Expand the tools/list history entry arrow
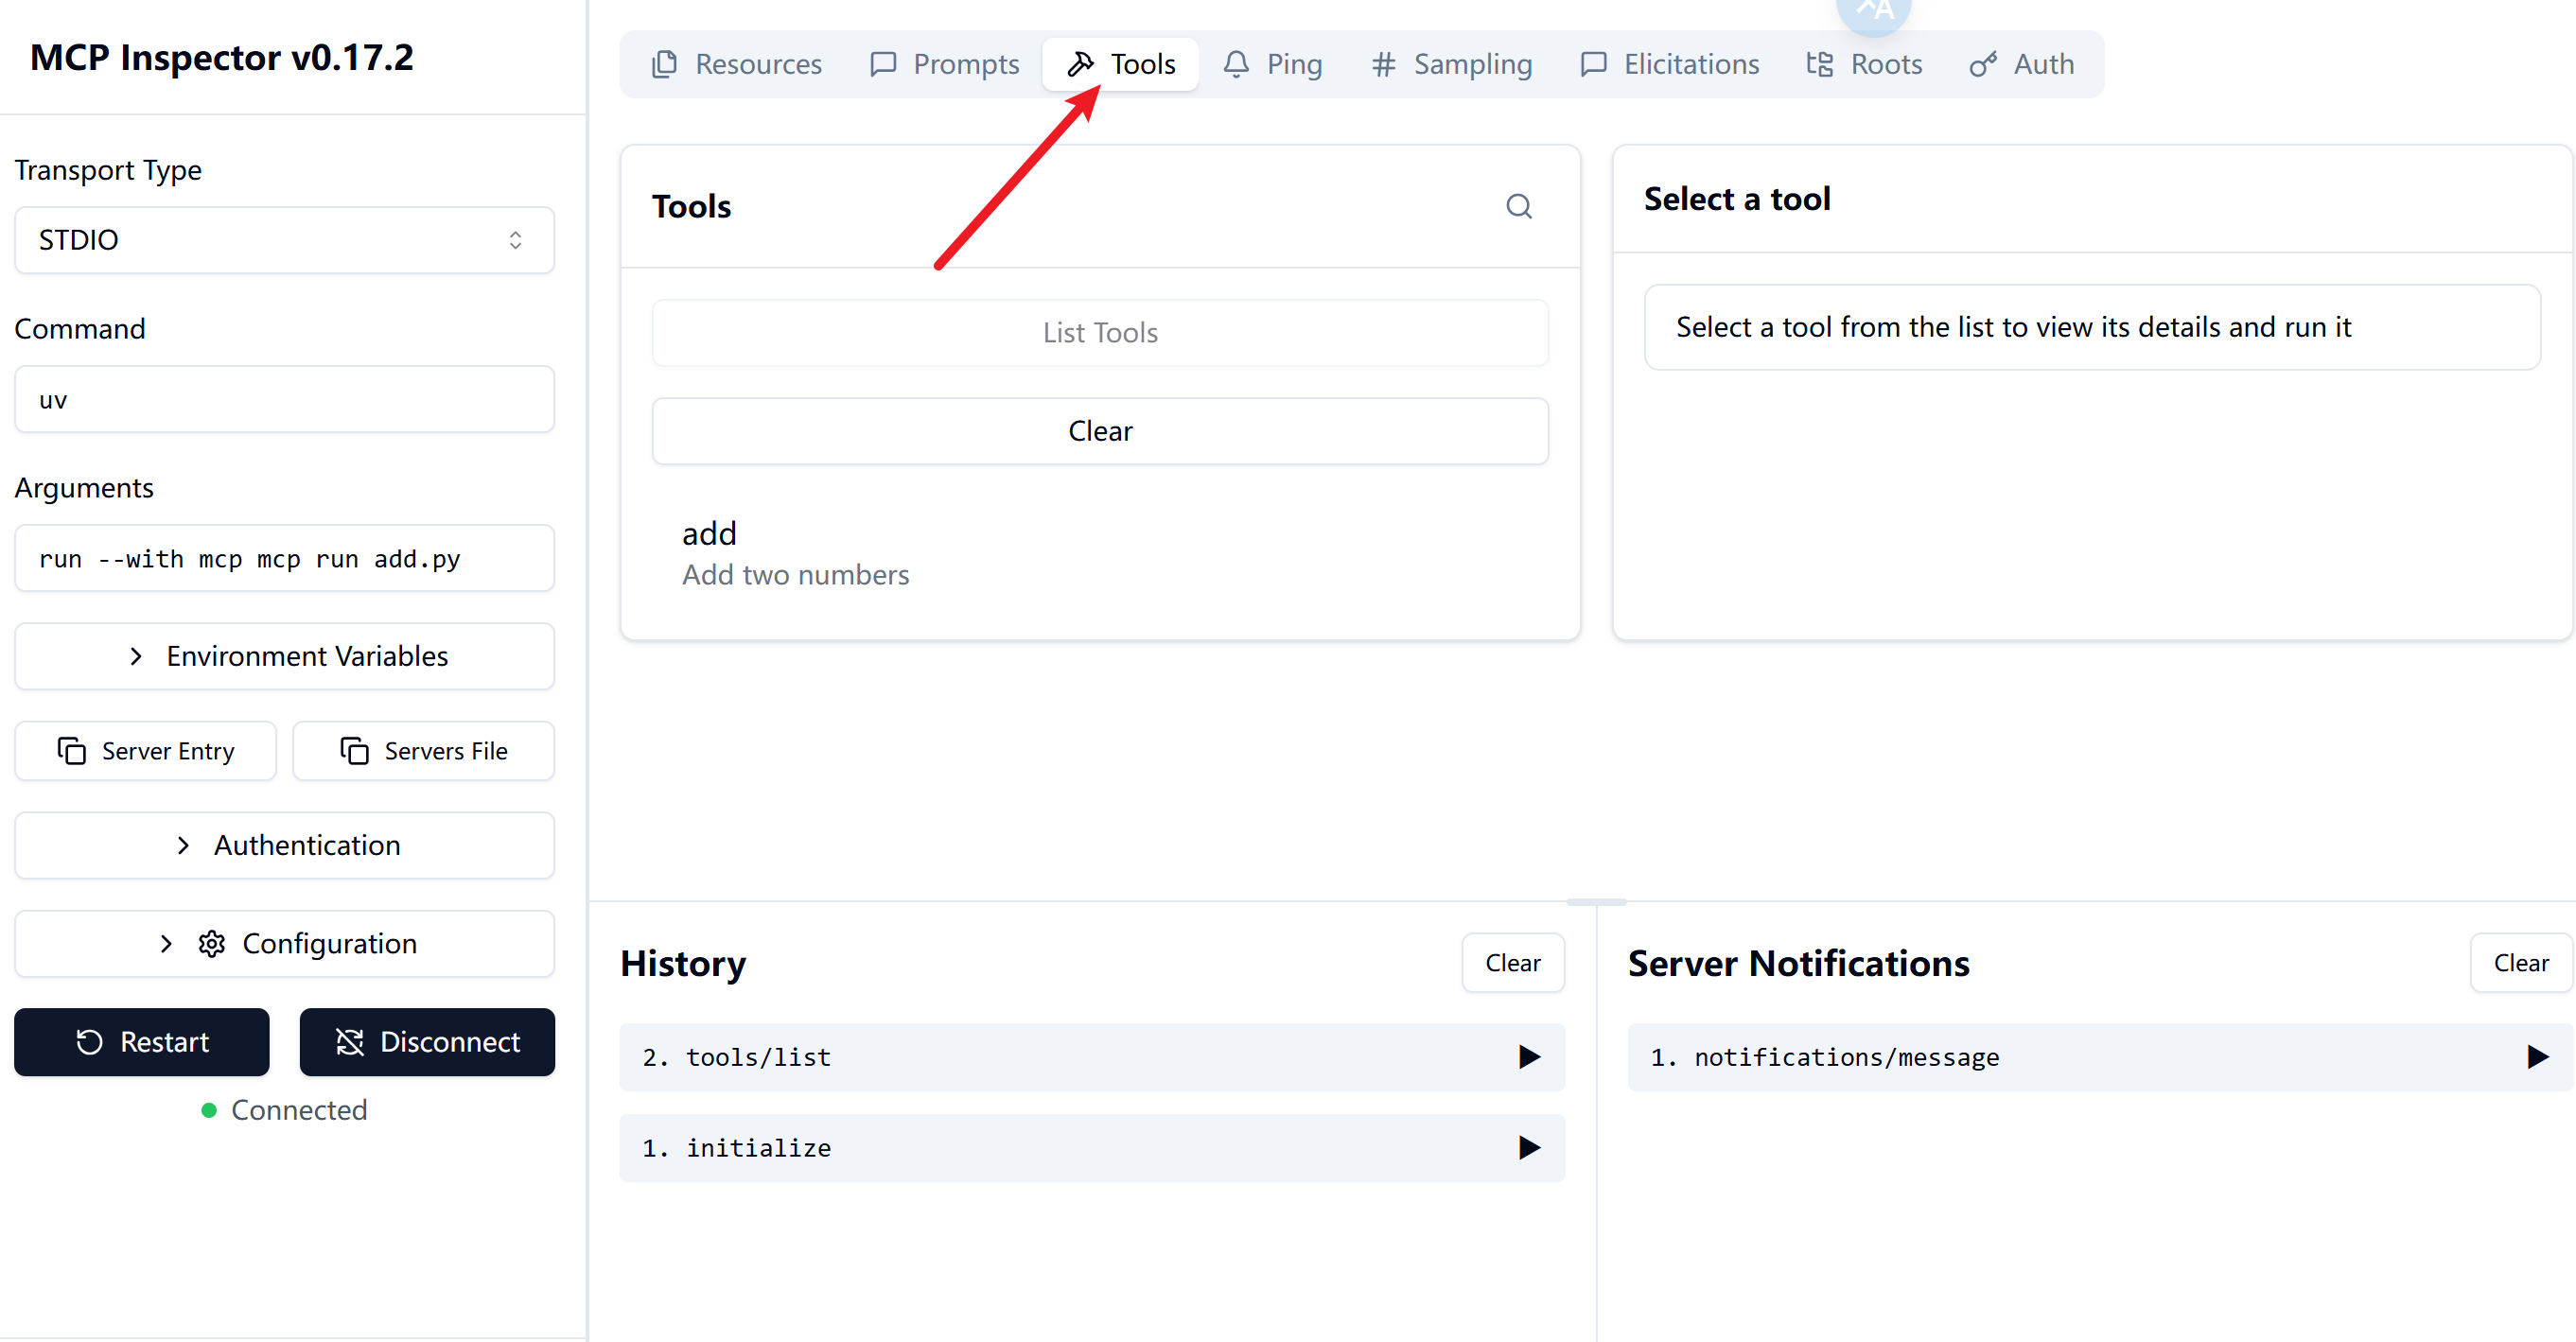The width and height of the screenshot is (2576, 1342). pos(1528,1057)
